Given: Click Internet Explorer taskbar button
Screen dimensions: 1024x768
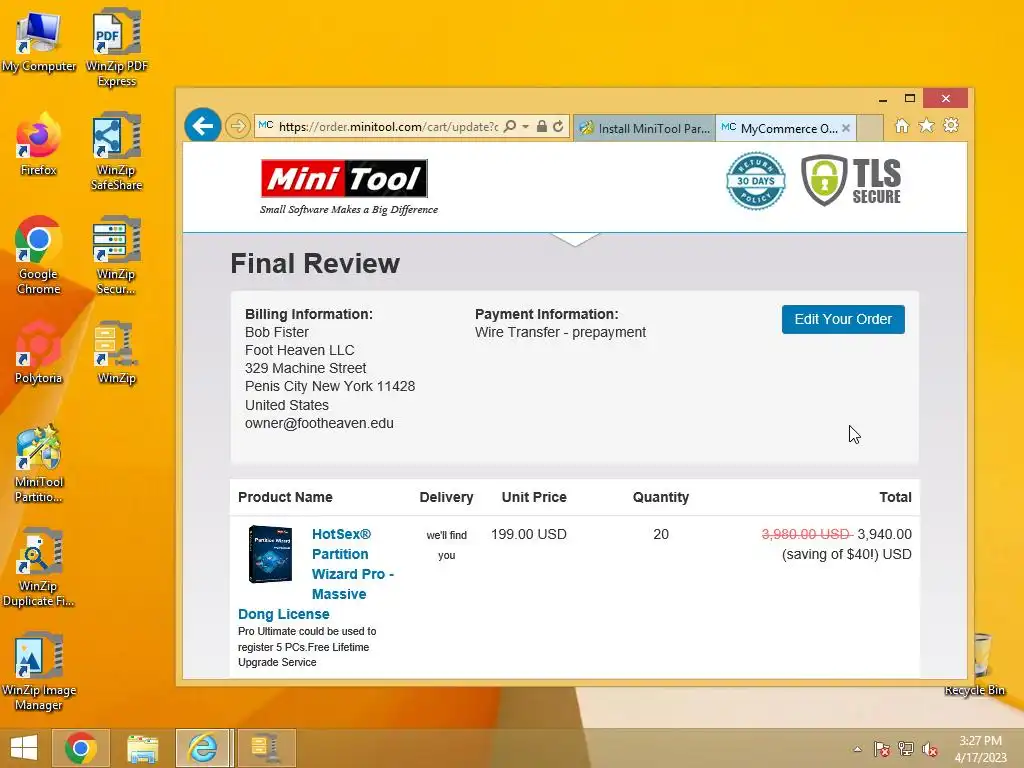Looking at the screenshot, I should point(202,748).
